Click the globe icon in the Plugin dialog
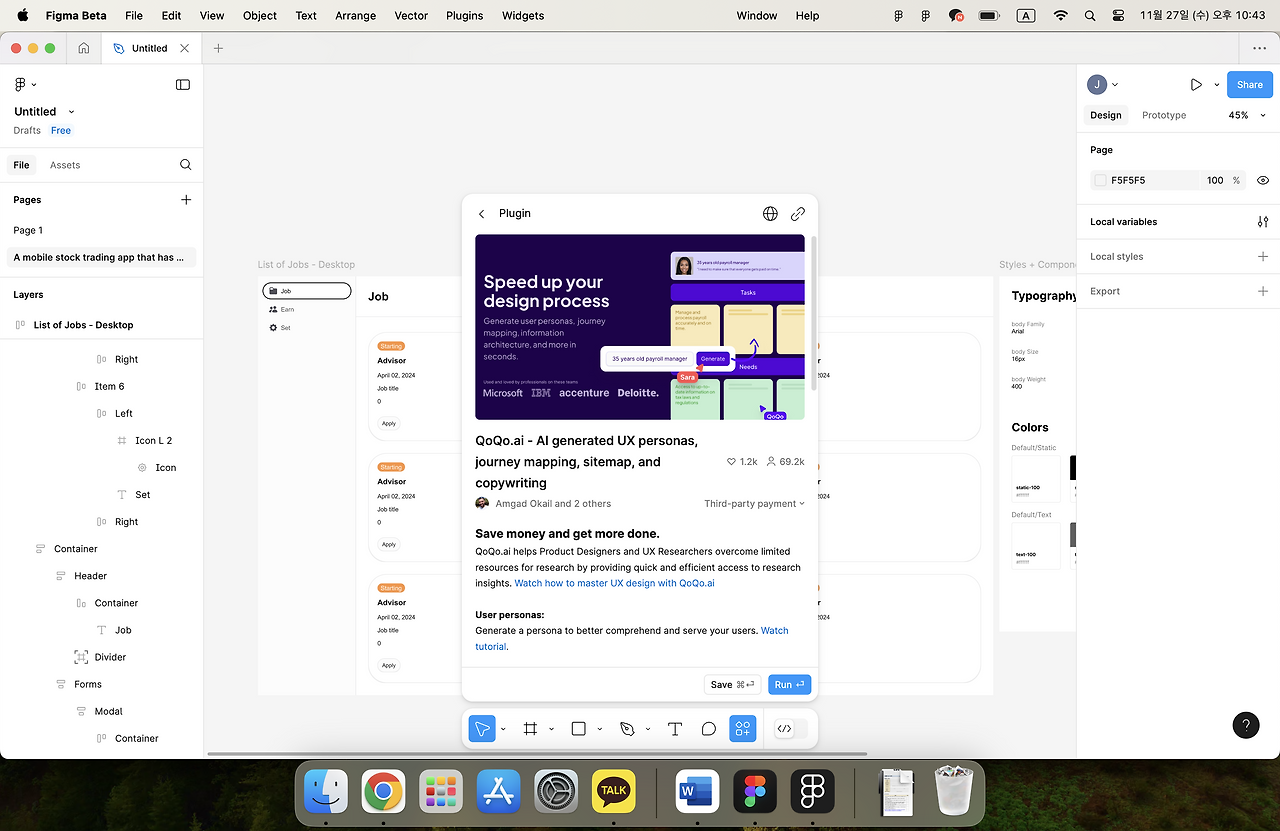The width and height of the screenshot is (1280, 831). tap(770, 214)
